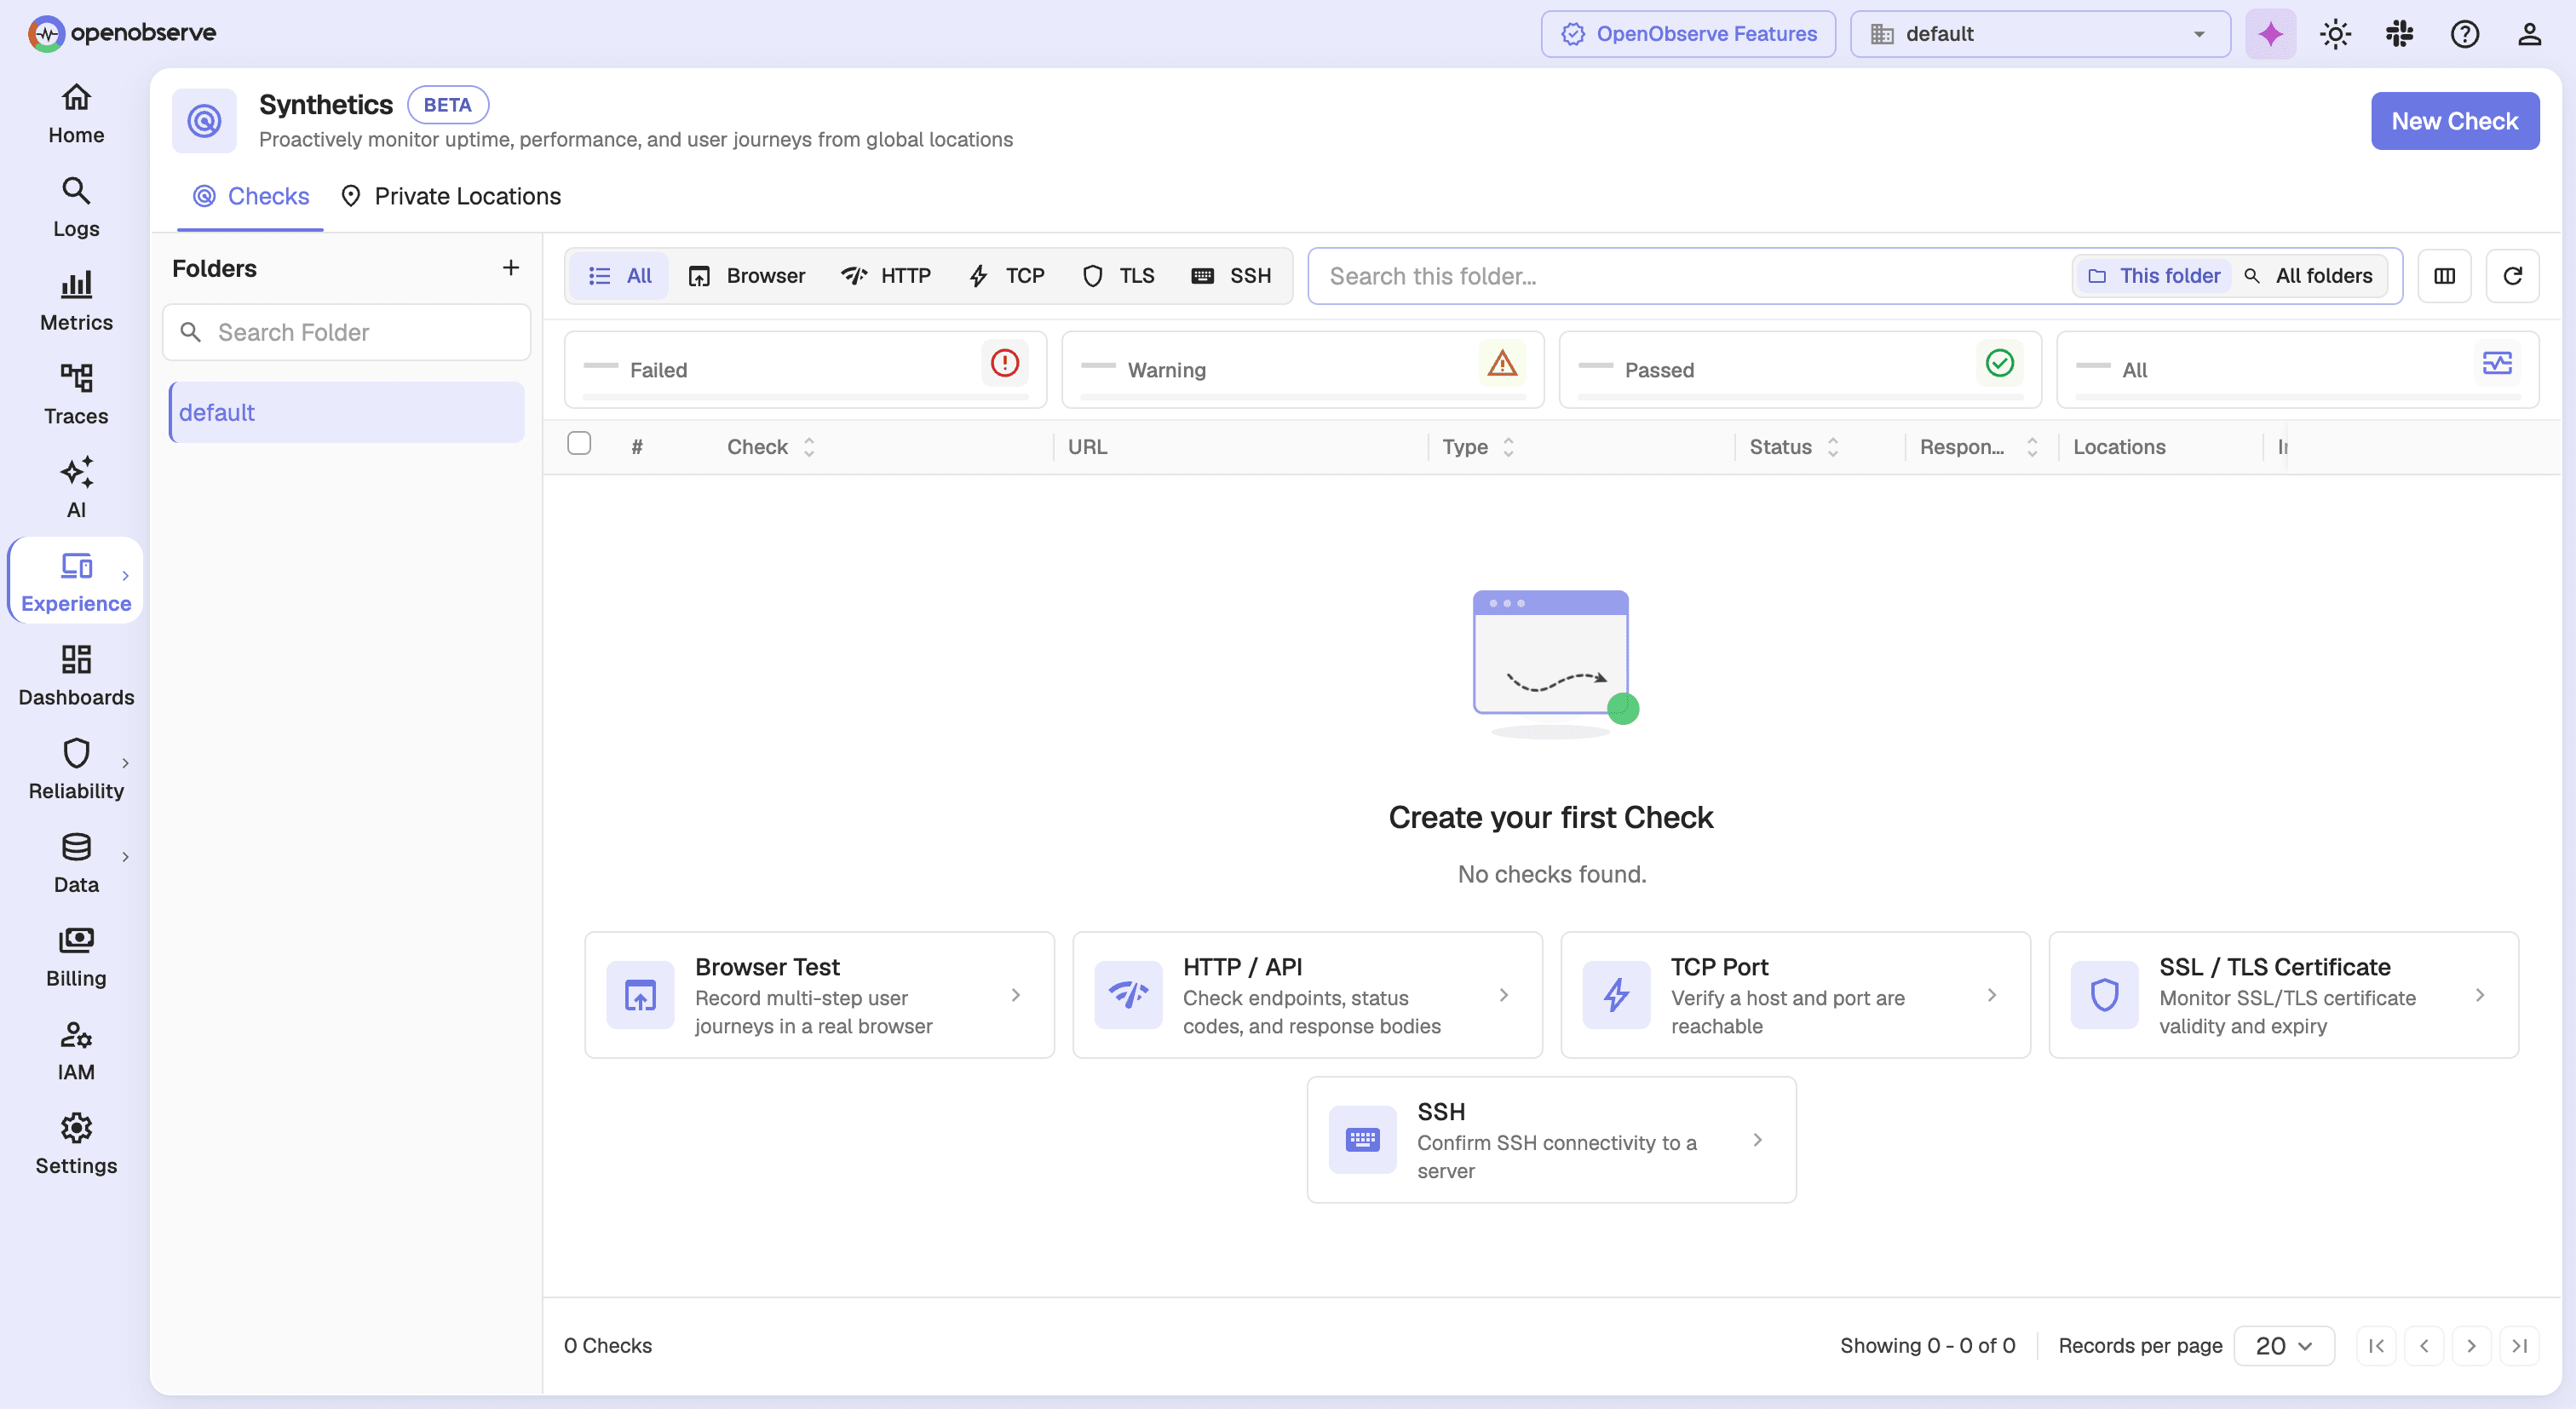2576x1409 pixels.
Task: Select the All status card
Action: [x=2297, y=370]
